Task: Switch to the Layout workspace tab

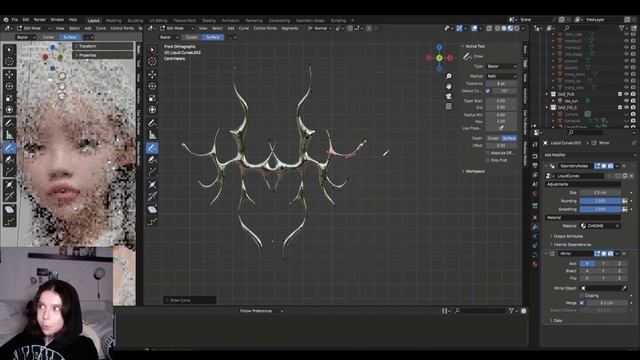Action: [93, 20]
